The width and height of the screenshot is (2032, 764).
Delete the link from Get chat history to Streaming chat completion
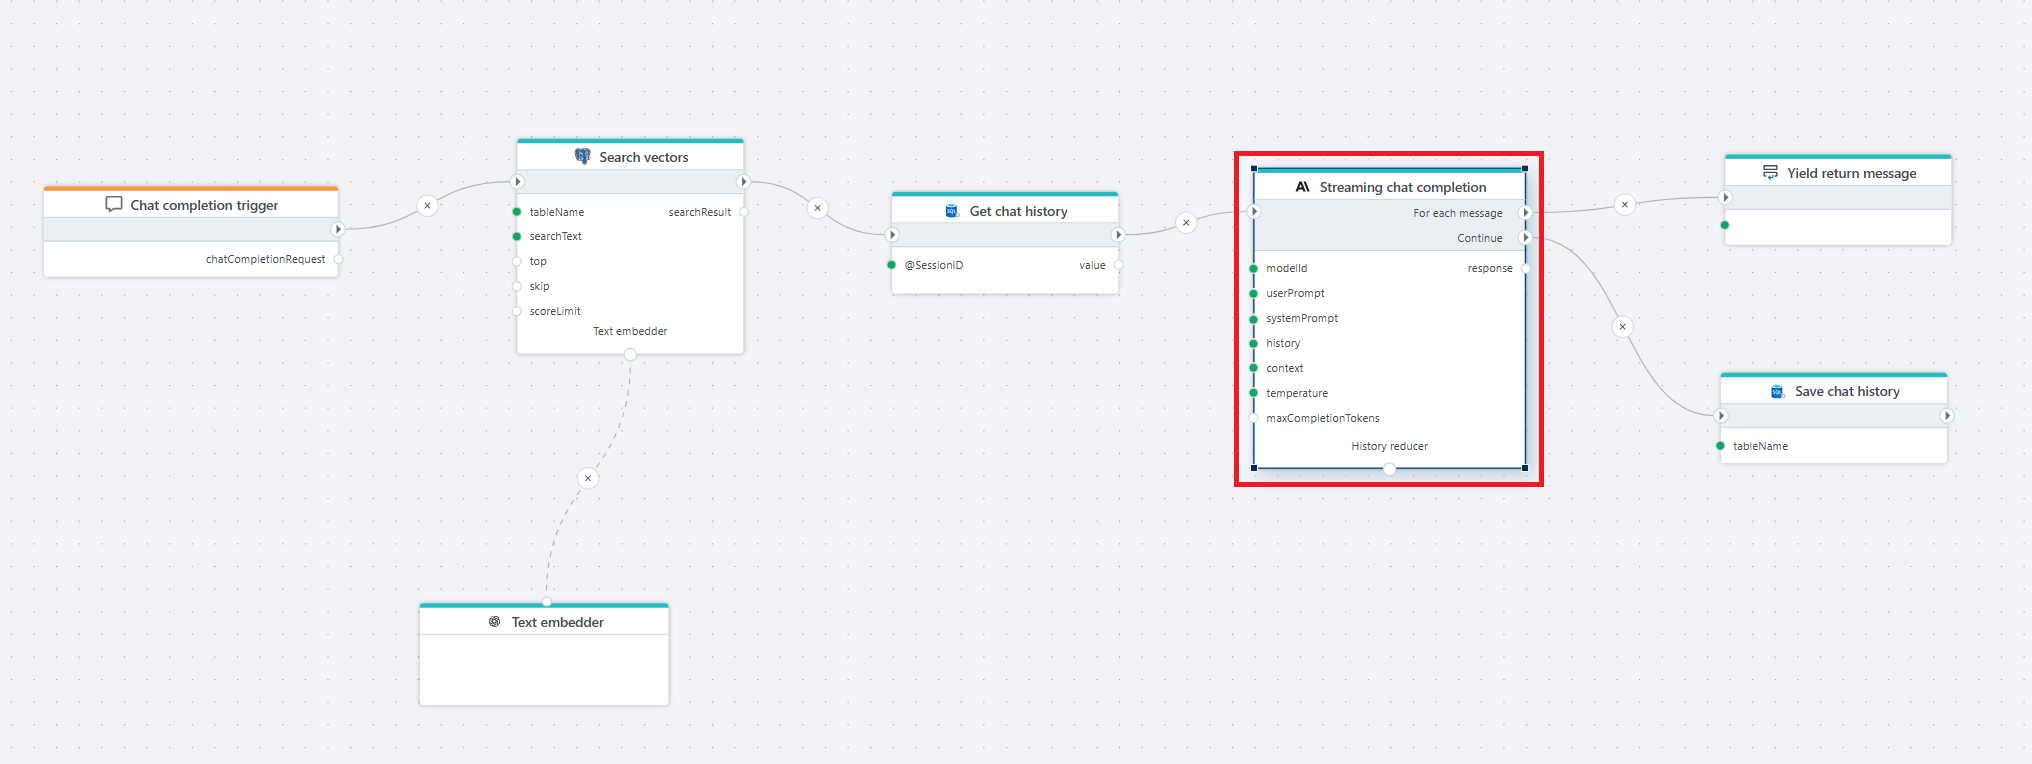pos(1185,223)
